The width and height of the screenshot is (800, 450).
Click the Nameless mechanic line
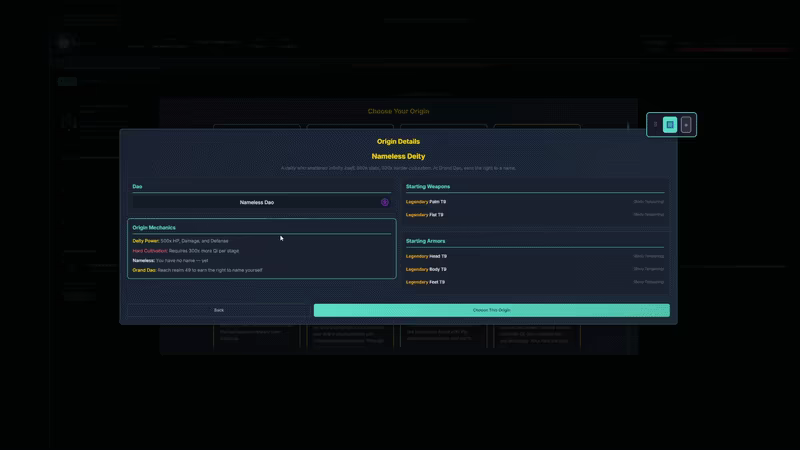coord(170,261)
